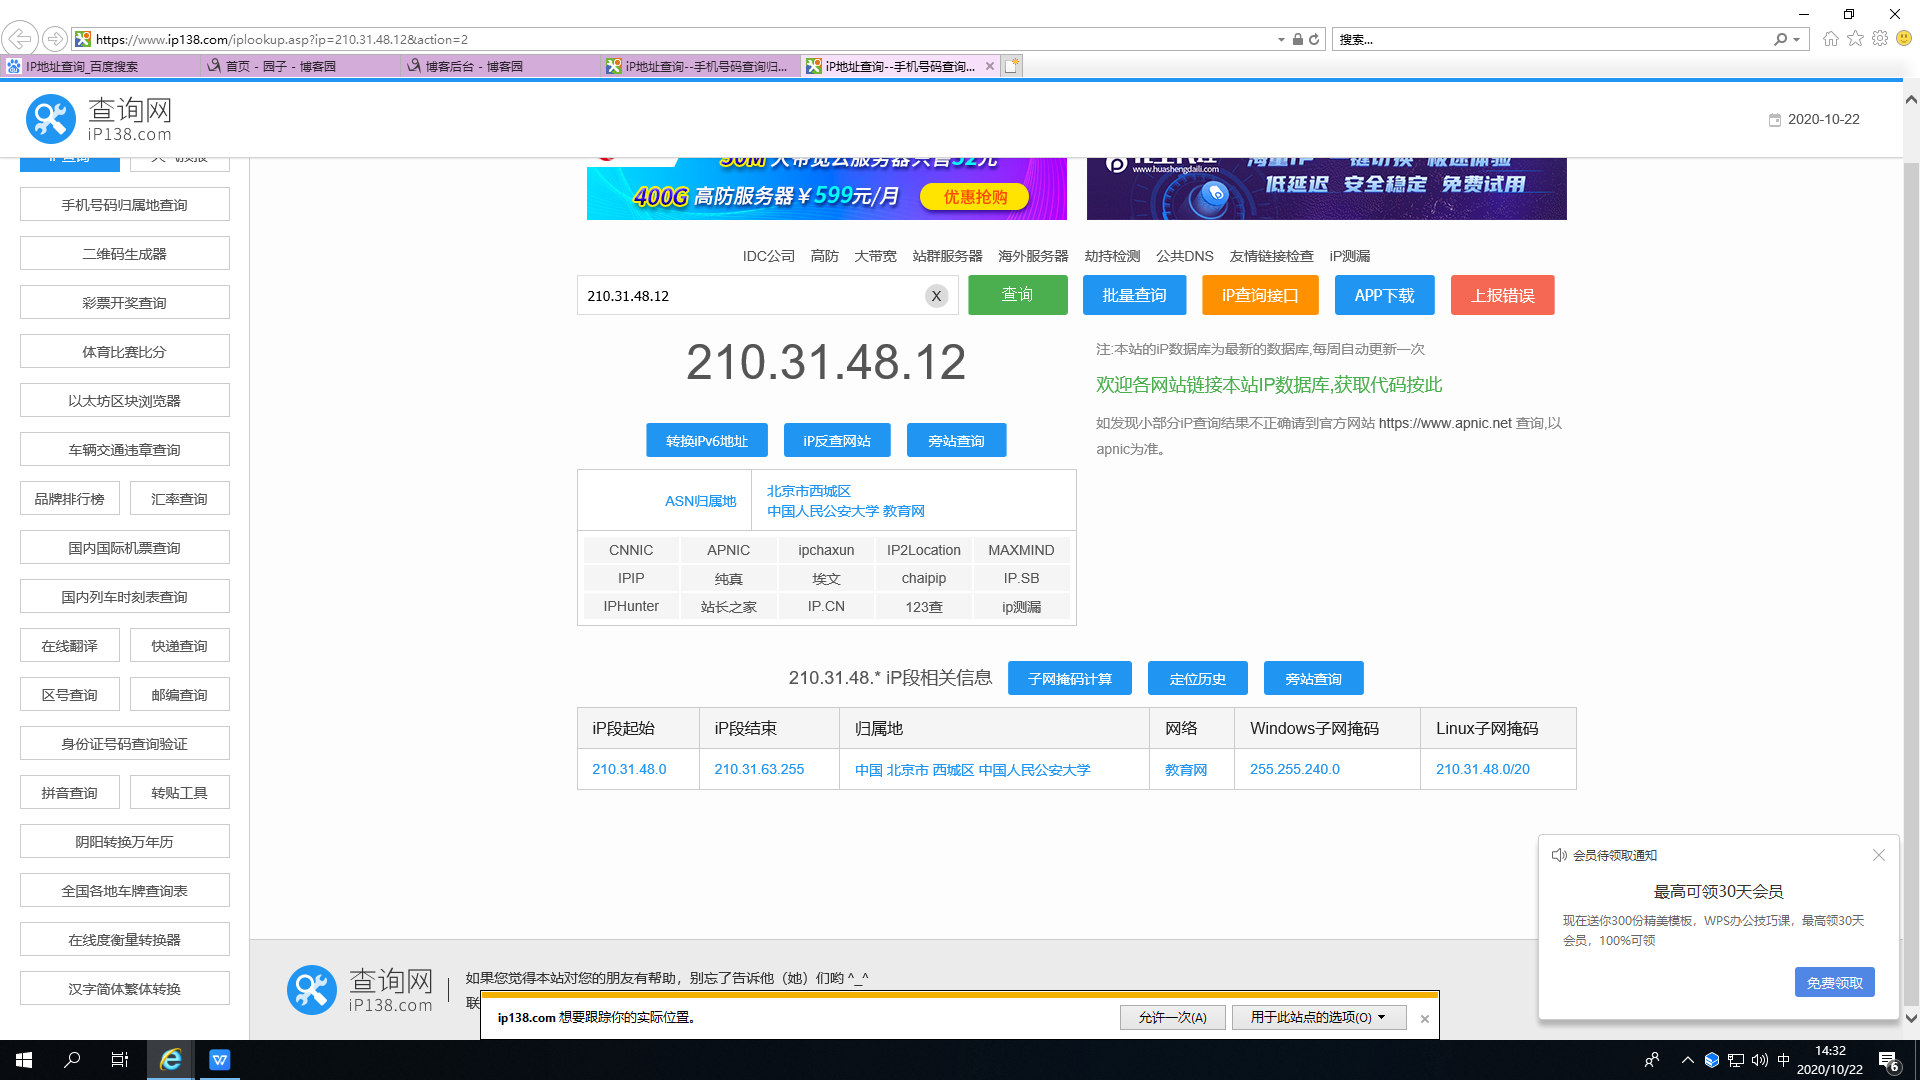
Task: Click the browser back arrow button
Action: (20, 39)
